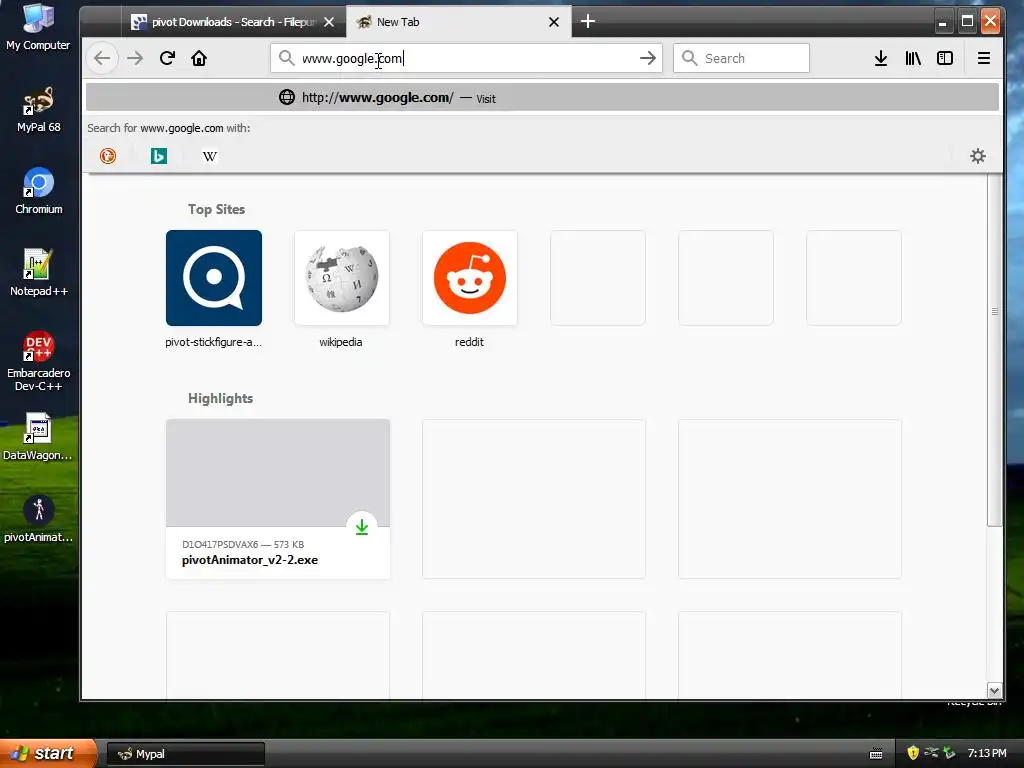Minimize the Mypal browser window
1024x768 pixels.
942,22
